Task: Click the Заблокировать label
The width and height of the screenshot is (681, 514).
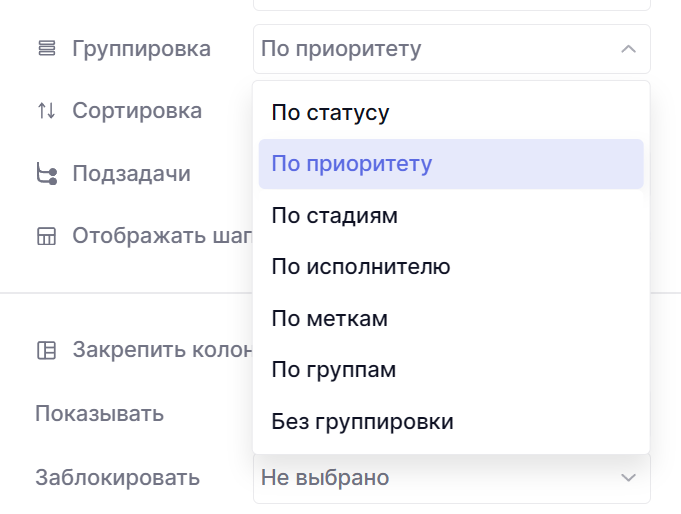Action: (x=117, y=478)
